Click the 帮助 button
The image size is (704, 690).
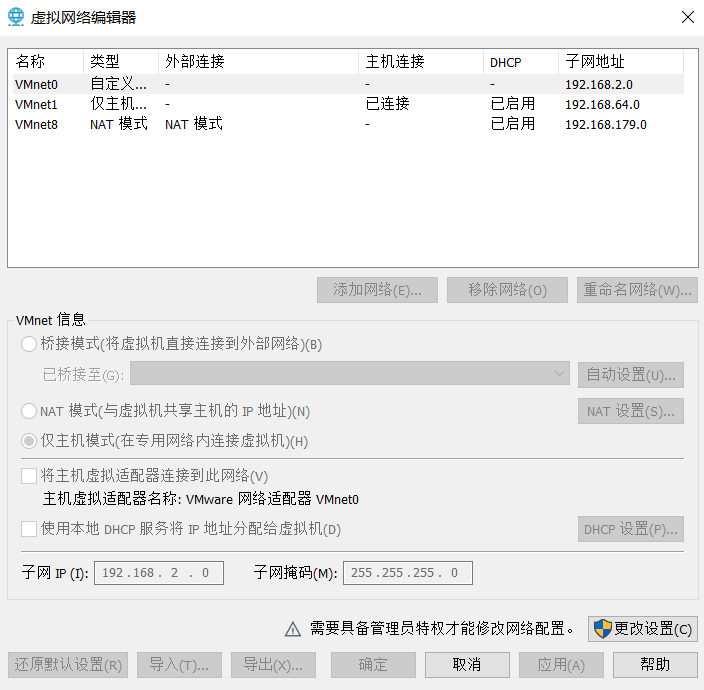(x=656, y=665)
